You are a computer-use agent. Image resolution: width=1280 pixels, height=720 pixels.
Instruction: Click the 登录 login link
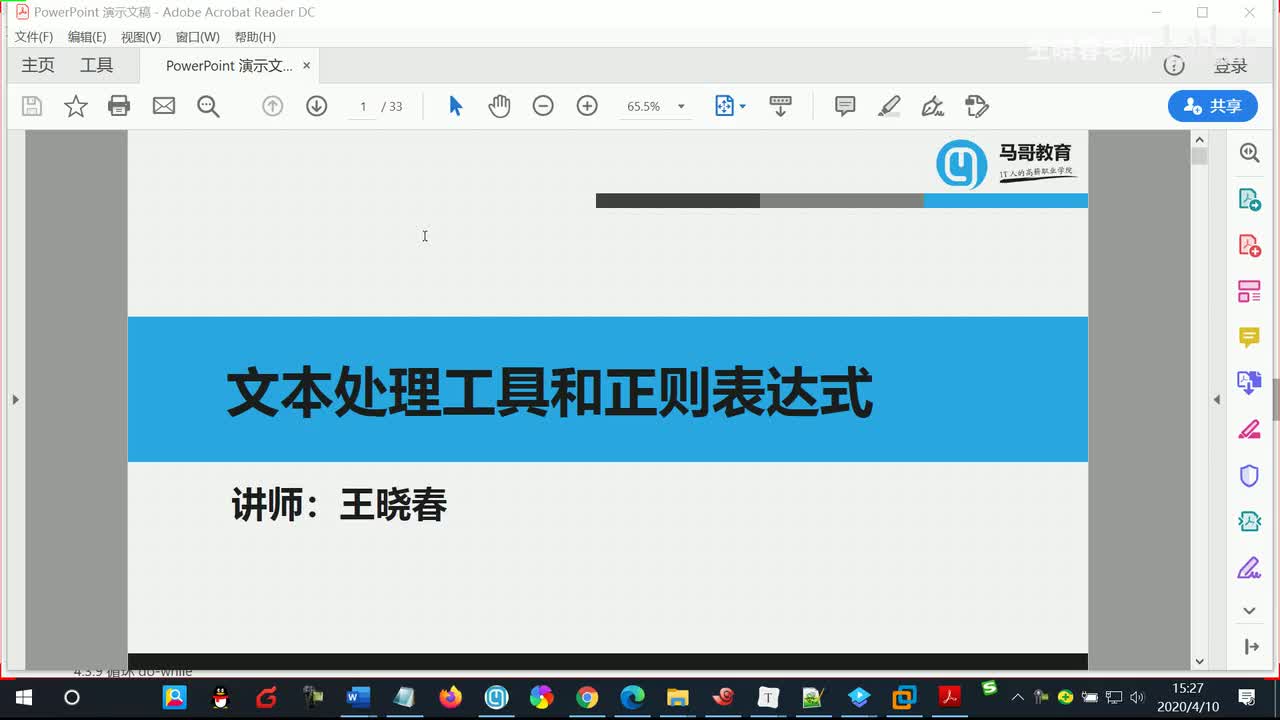point(1231,66)
